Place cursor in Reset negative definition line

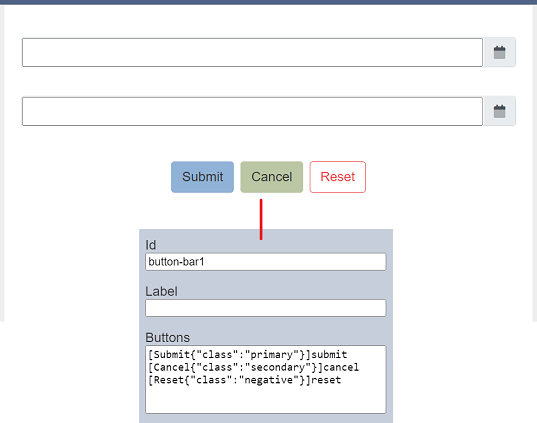coord(245,380)
